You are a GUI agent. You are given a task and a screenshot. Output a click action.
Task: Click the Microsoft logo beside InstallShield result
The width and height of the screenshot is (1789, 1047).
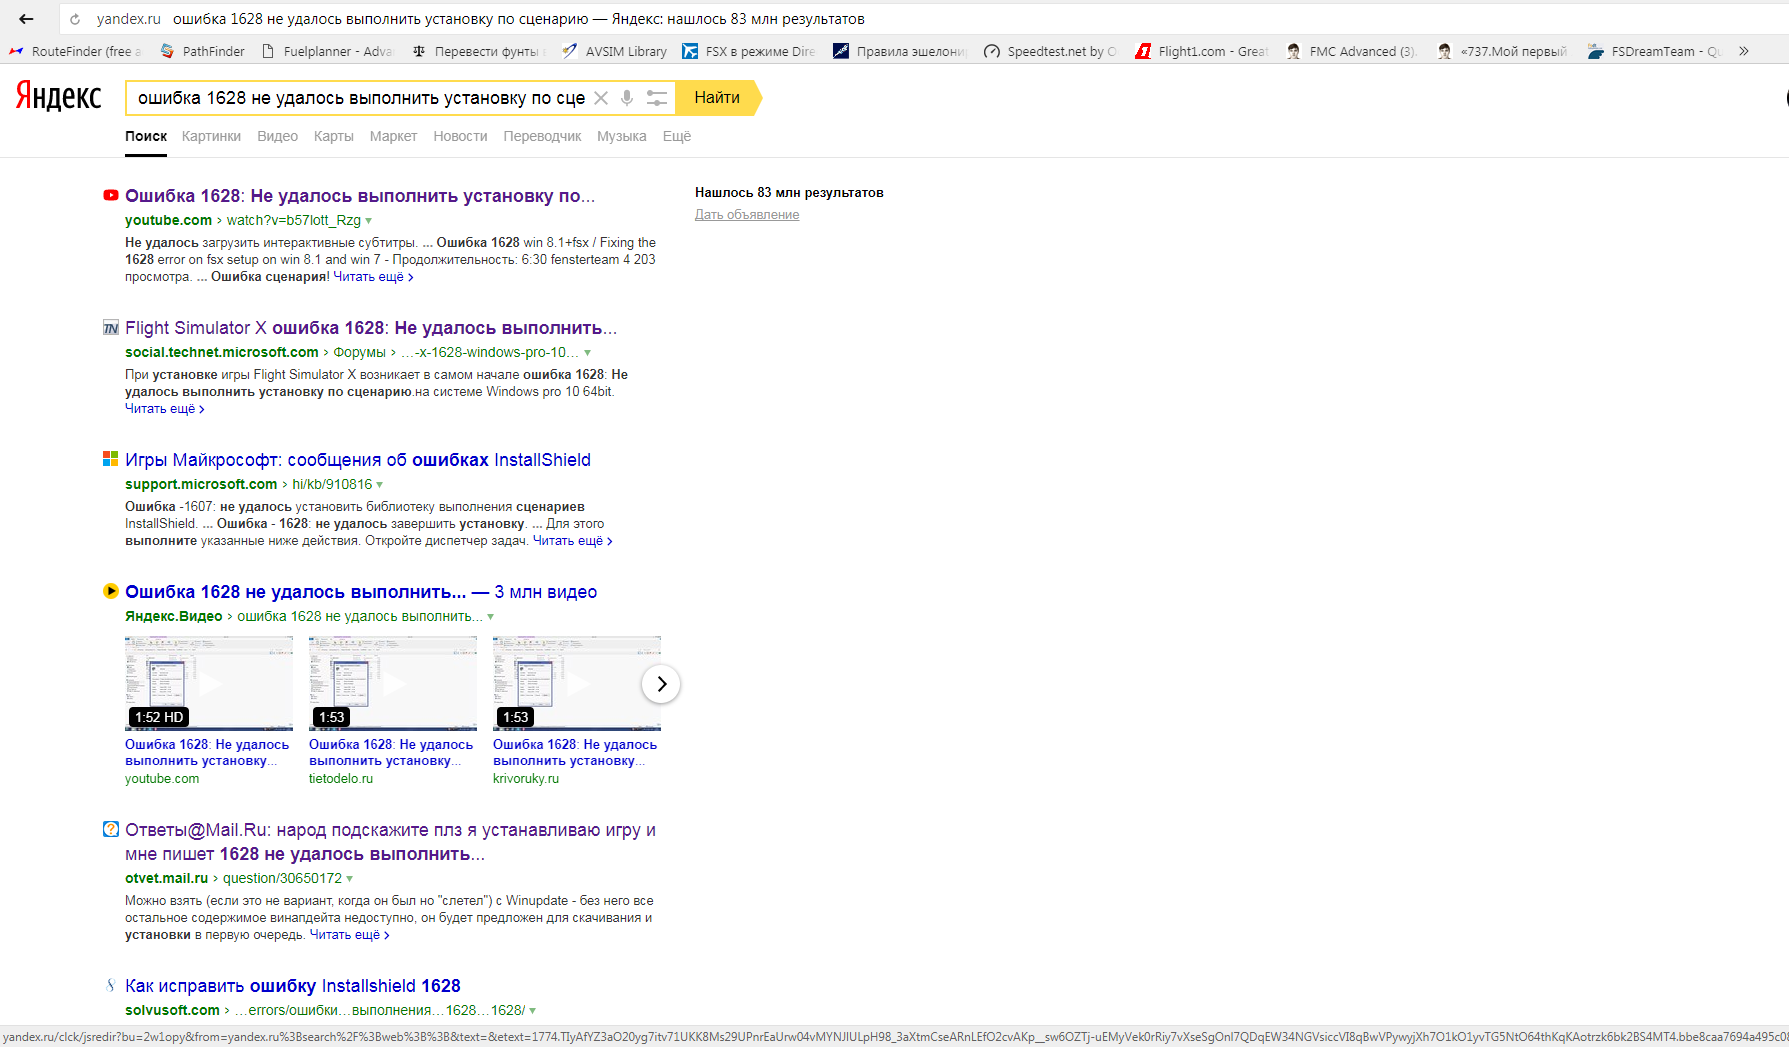[x=111, y=459]
